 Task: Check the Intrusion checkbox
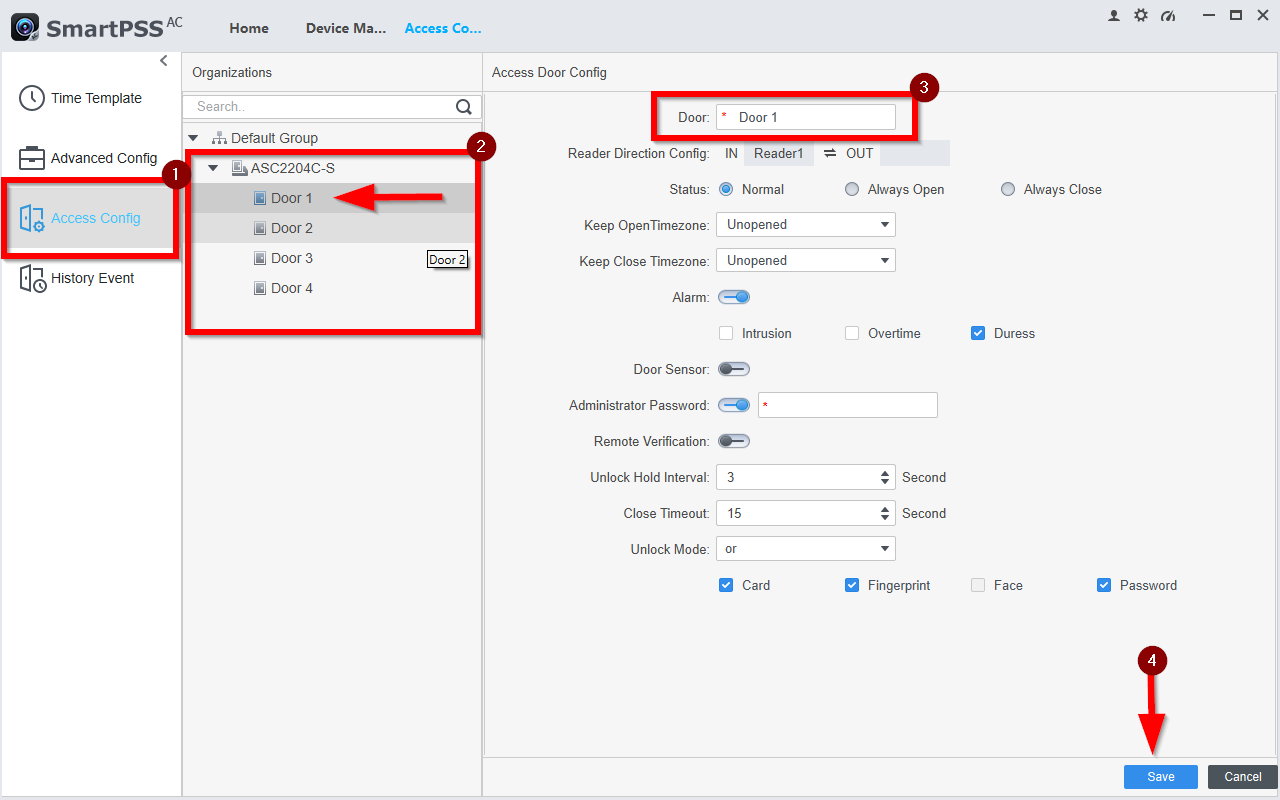point(726,333)
